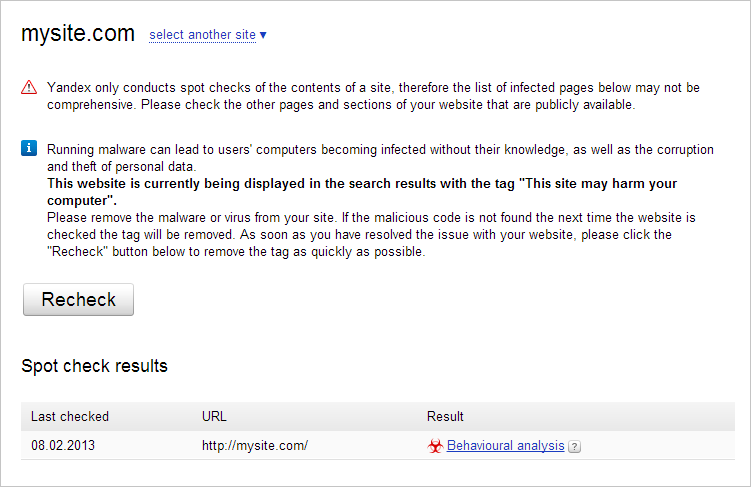Viewport: 751px width, 487px height.
Task: Click the mysite.com site title
Action: 78,34
